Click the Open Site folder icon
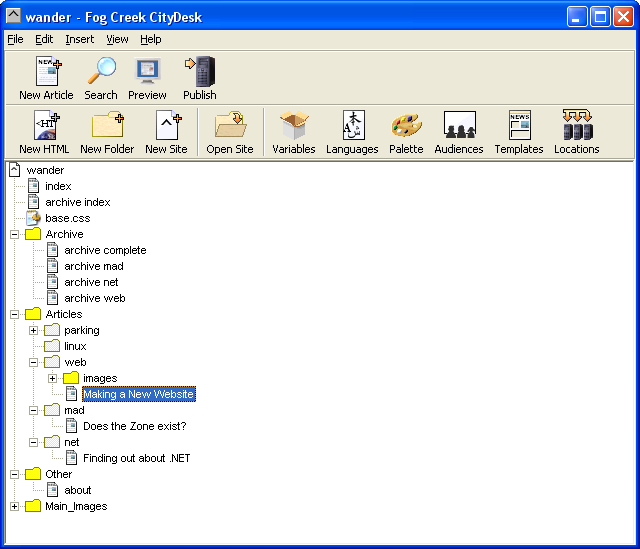 230,124
